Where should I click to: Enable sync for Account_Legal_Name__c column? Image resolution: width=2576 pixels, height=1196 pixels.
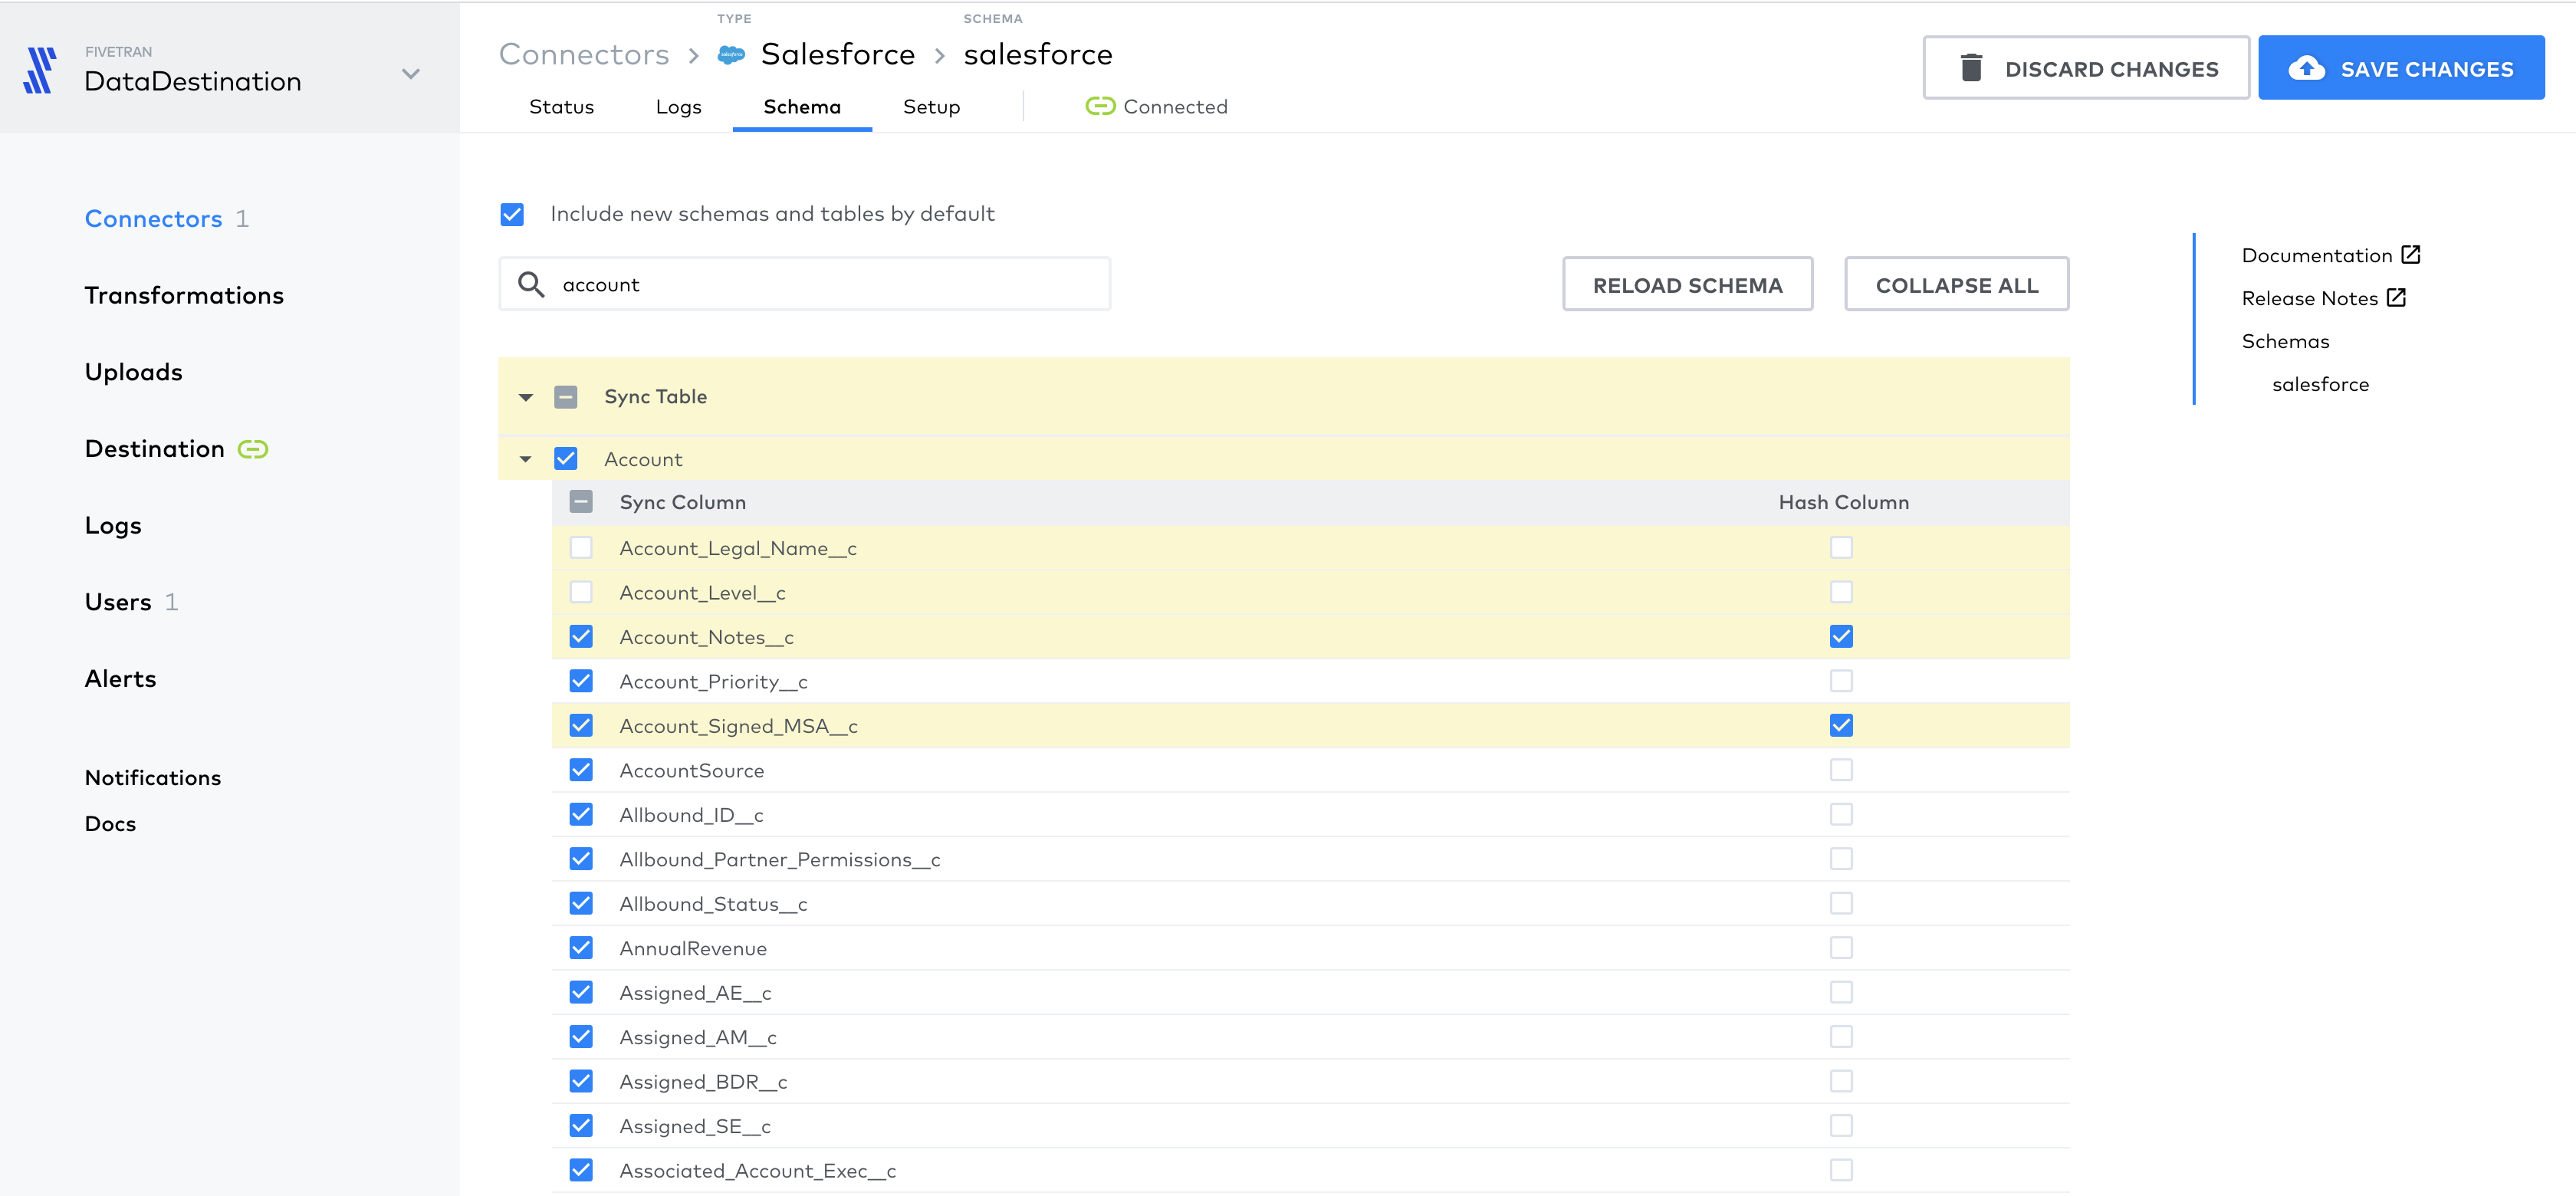(581, 548)
